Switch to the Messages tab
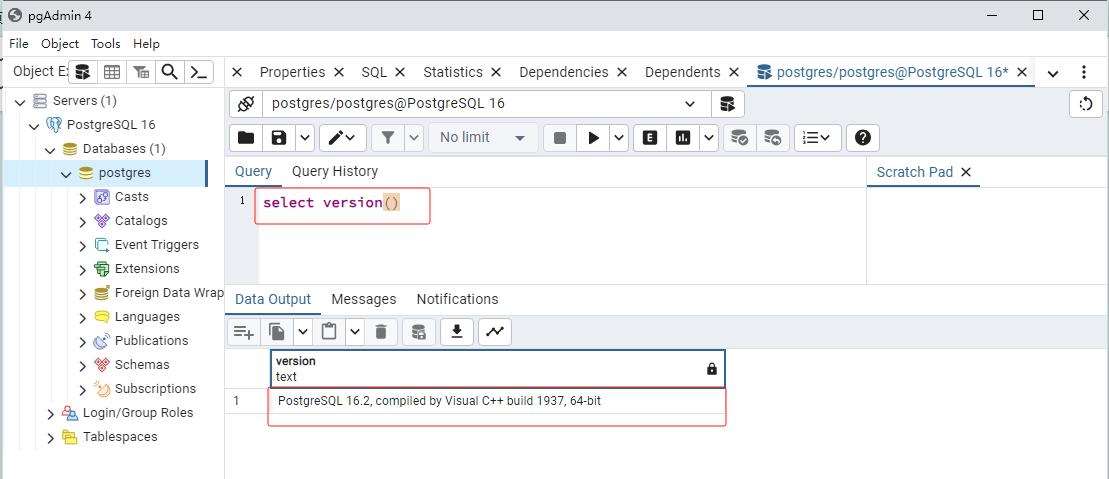The width and height of the screenshot is (1109, 479). (363, 299)
